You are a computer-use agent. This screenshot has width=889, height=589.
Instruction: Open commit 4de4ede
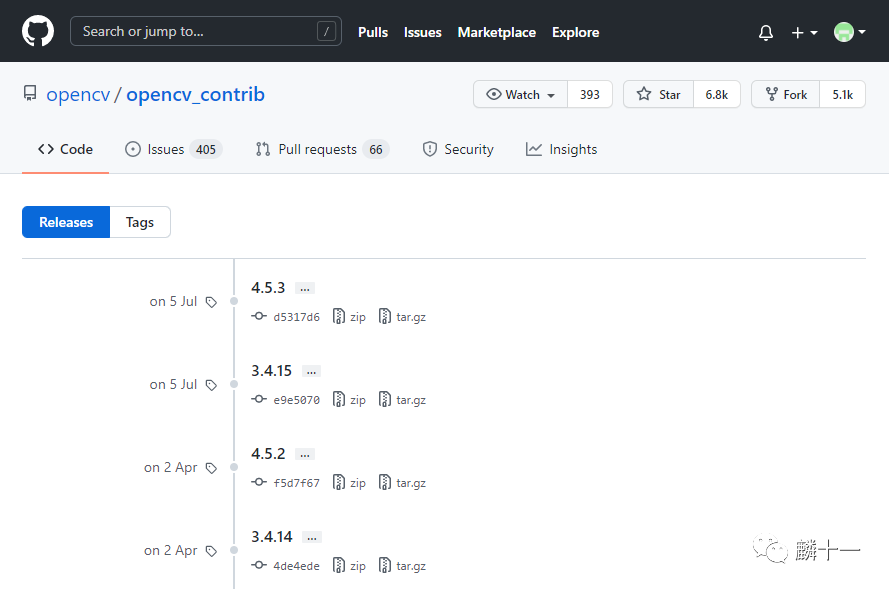pos(297,566)
